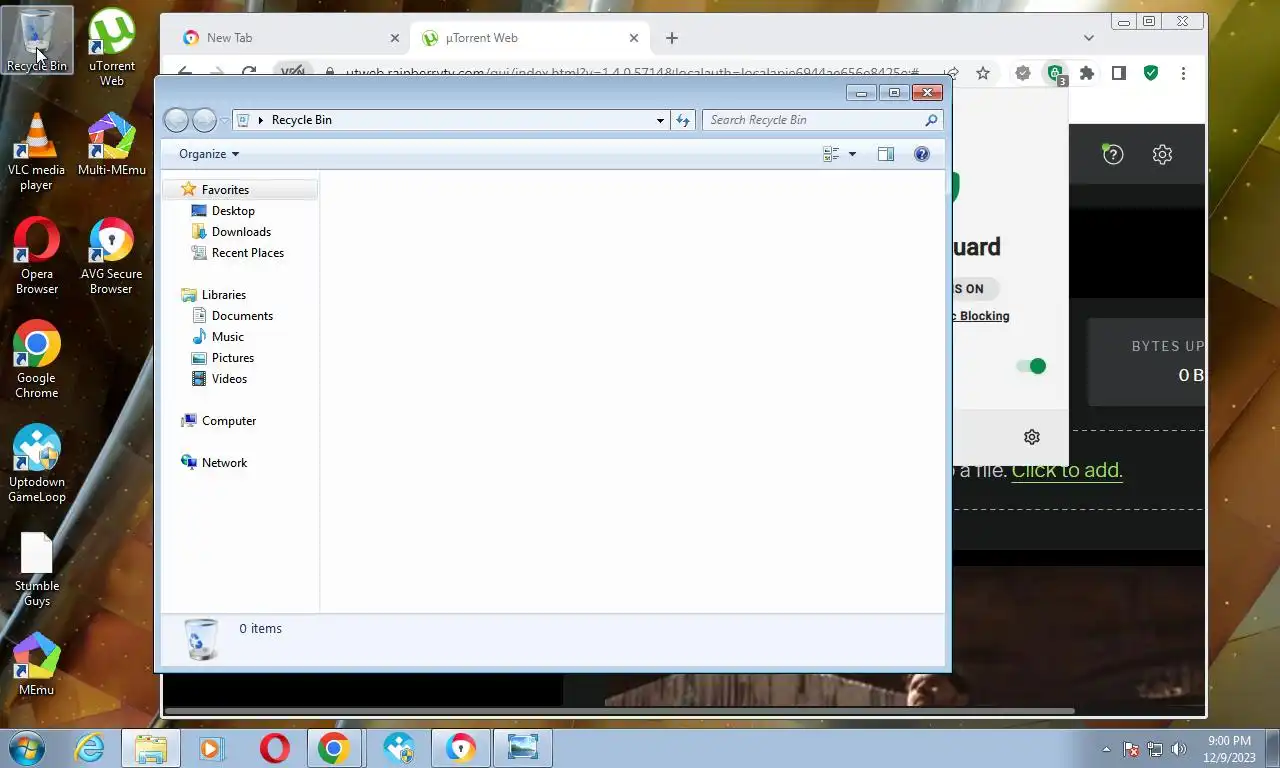Click the Search Recycle Bin field
The width and height of the screenshot is (1280, 768).
click(x=822, y=120)
